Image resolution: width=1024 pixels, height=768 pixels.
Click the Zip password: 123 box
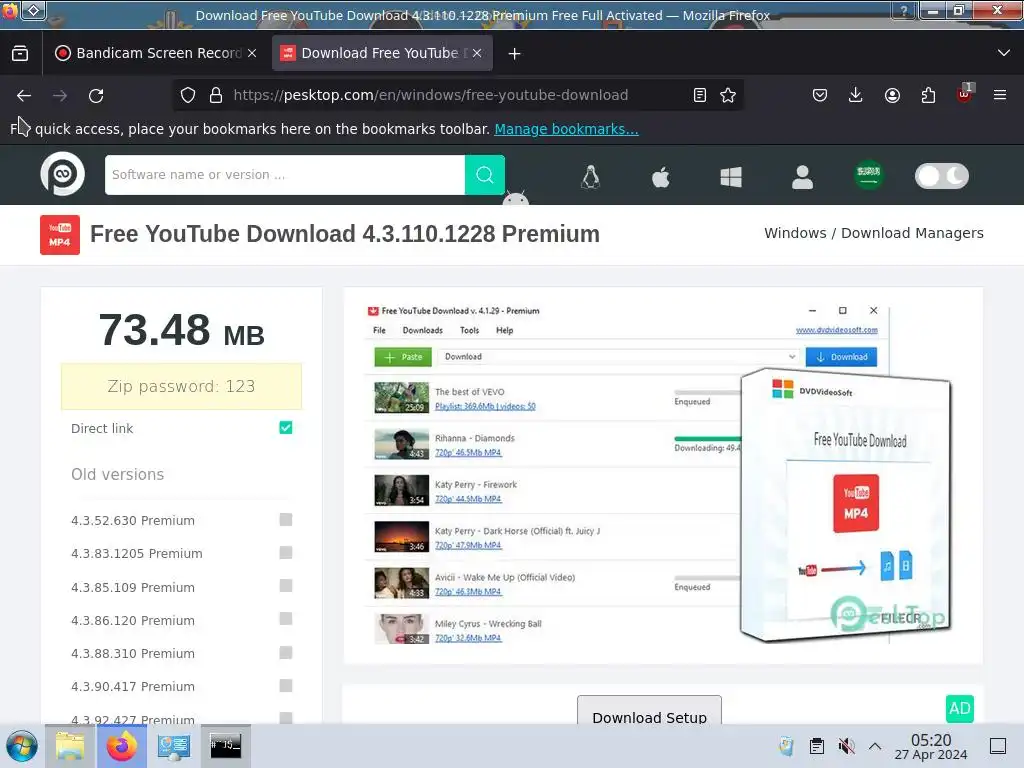coord(182,387)
